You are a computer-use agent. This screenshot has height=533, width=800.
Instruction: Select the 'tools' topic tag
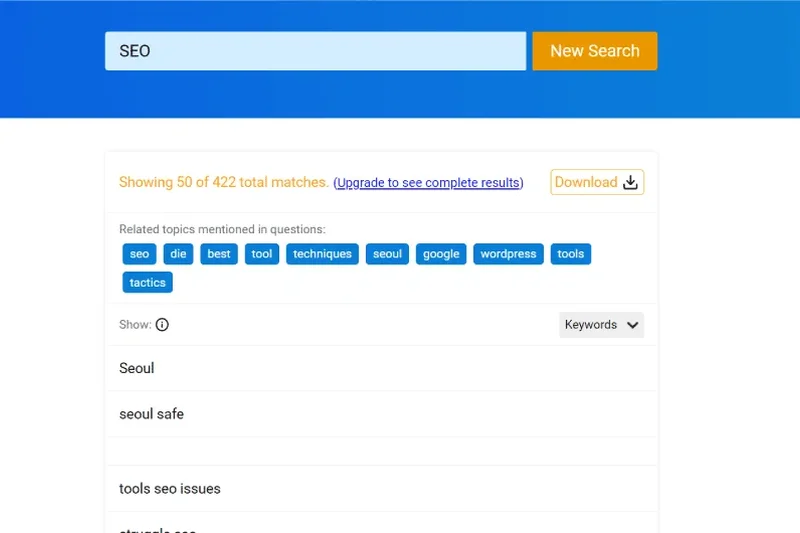(x=571, y=254)
